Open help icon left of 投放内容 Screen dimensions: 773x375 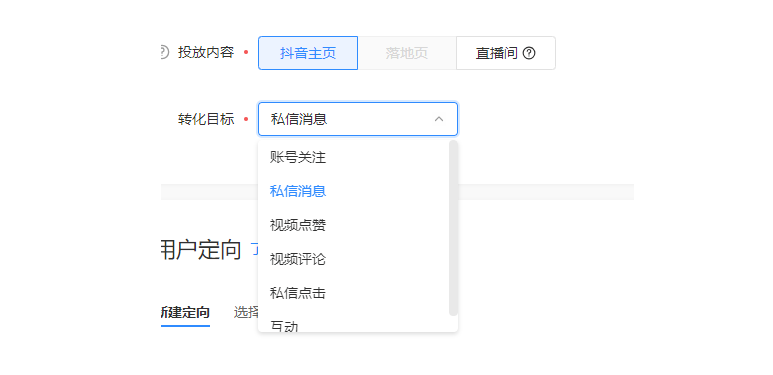click(x=164, y=52)
